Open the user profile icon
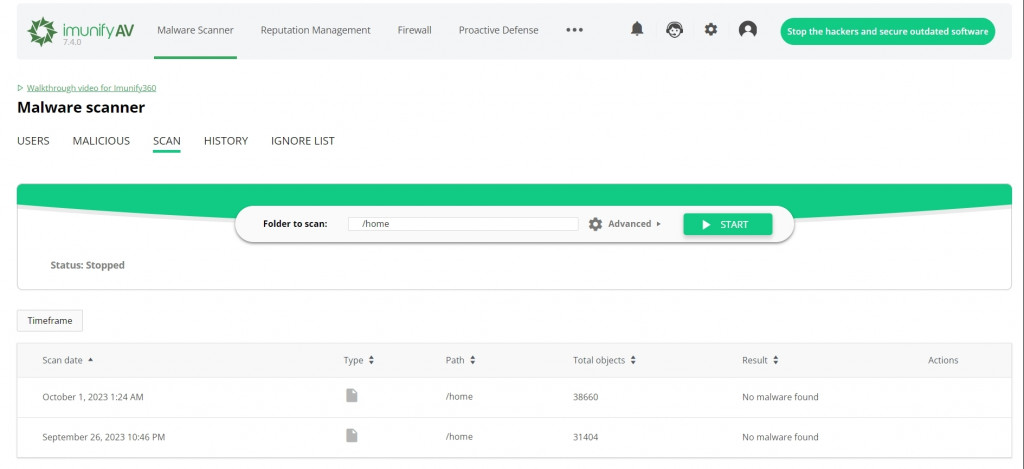The height and width of the screenshot is (469, 1024). pos(748,29)
